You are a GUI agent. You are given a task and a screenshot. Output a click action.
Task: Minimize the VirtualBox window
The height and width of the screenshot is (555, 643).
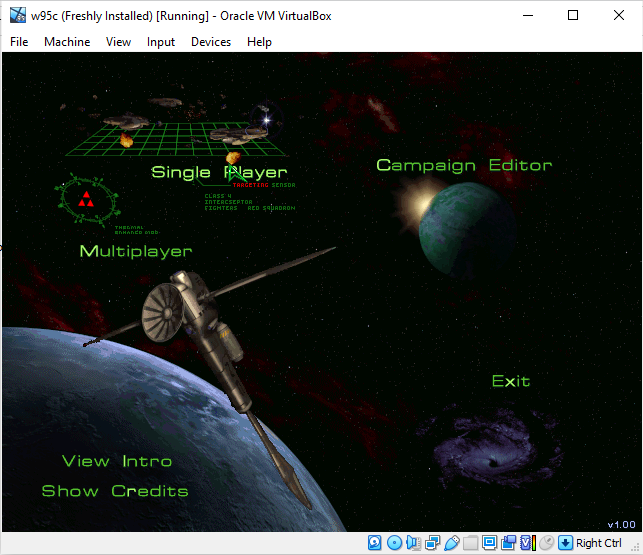point(528,15)
